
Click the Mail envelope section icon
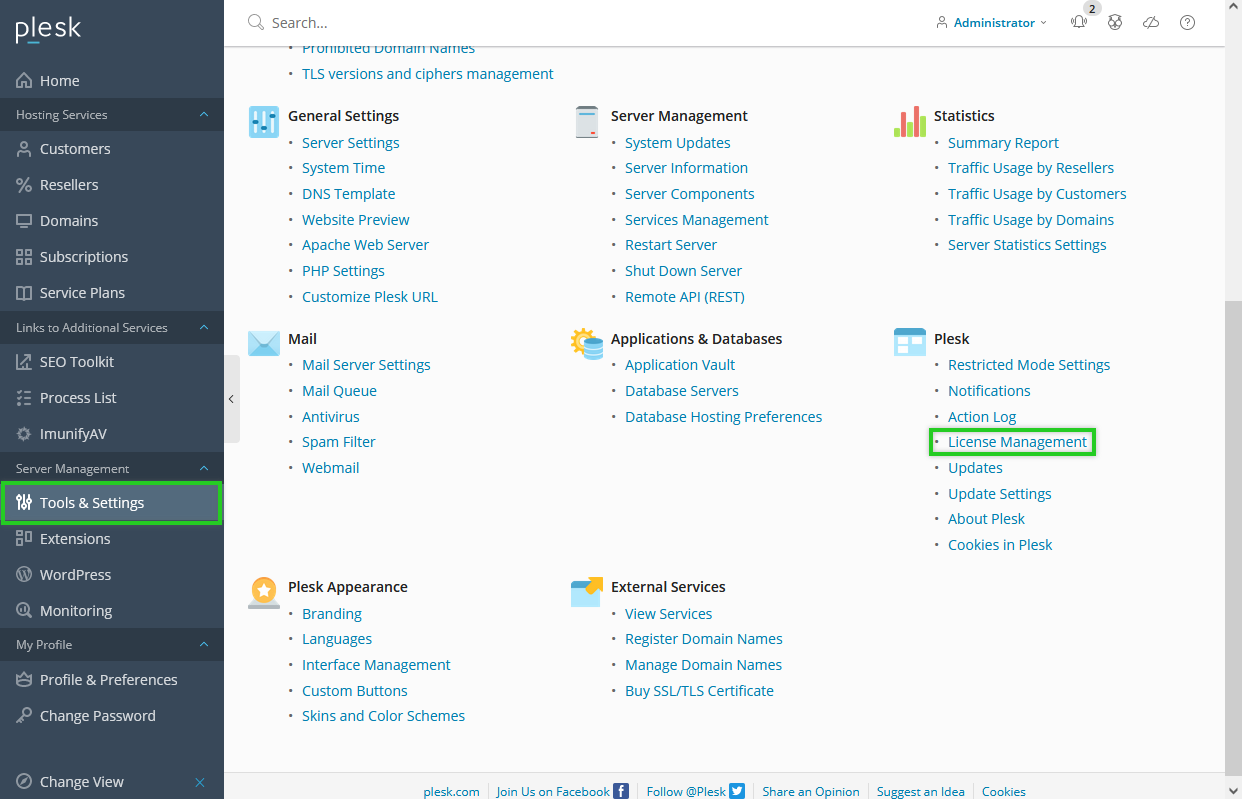(x=264, y=343)
